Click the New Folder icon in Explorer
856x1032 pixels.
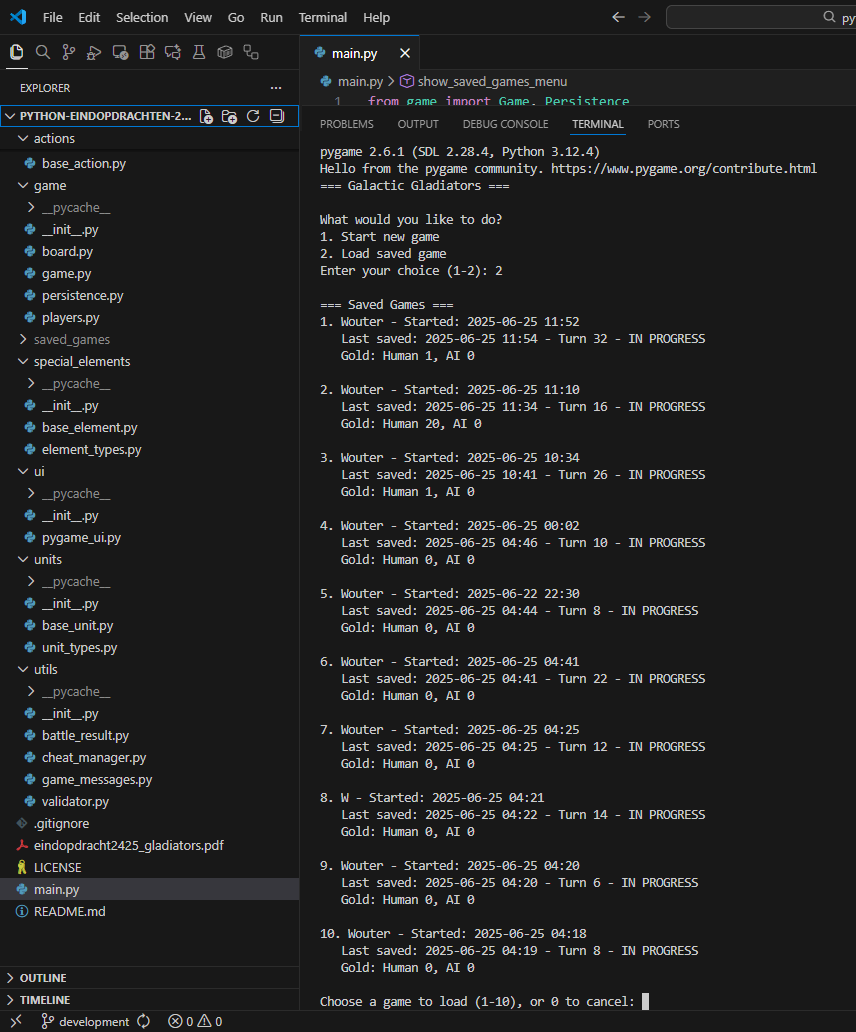coord(230,116)
